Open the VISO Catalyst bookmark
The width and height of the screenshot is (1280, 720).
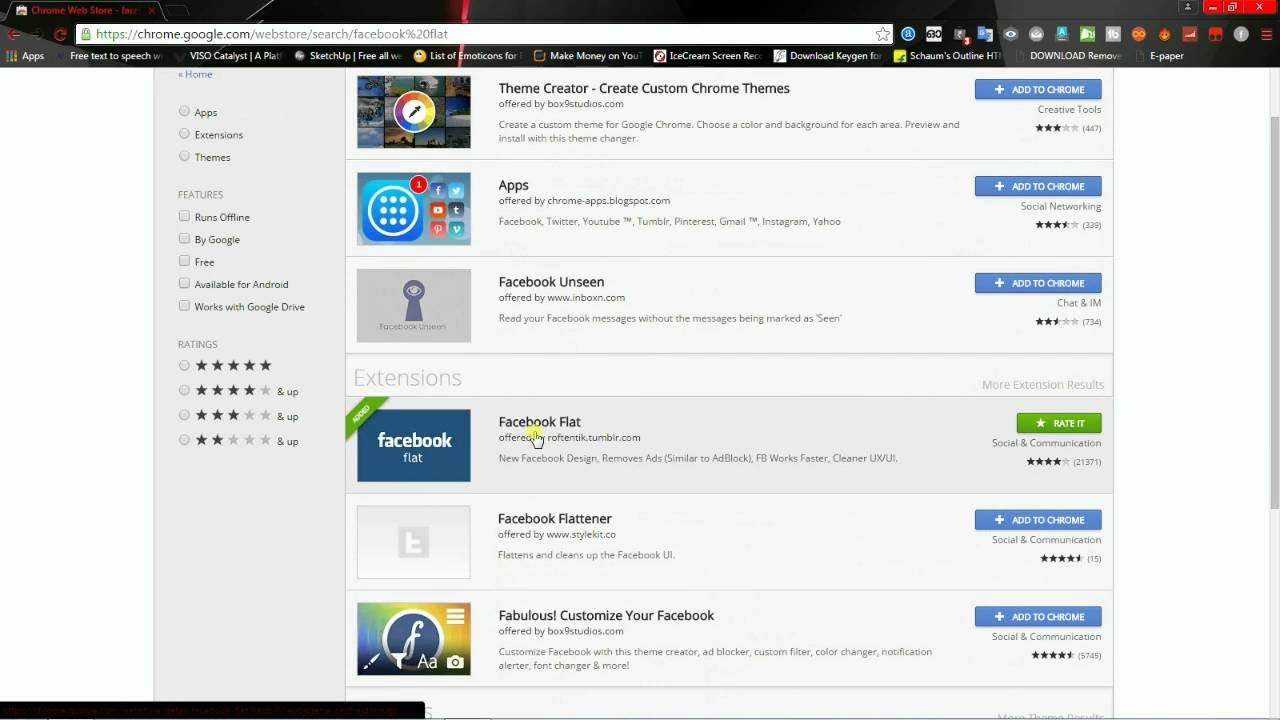coord(228,56)
